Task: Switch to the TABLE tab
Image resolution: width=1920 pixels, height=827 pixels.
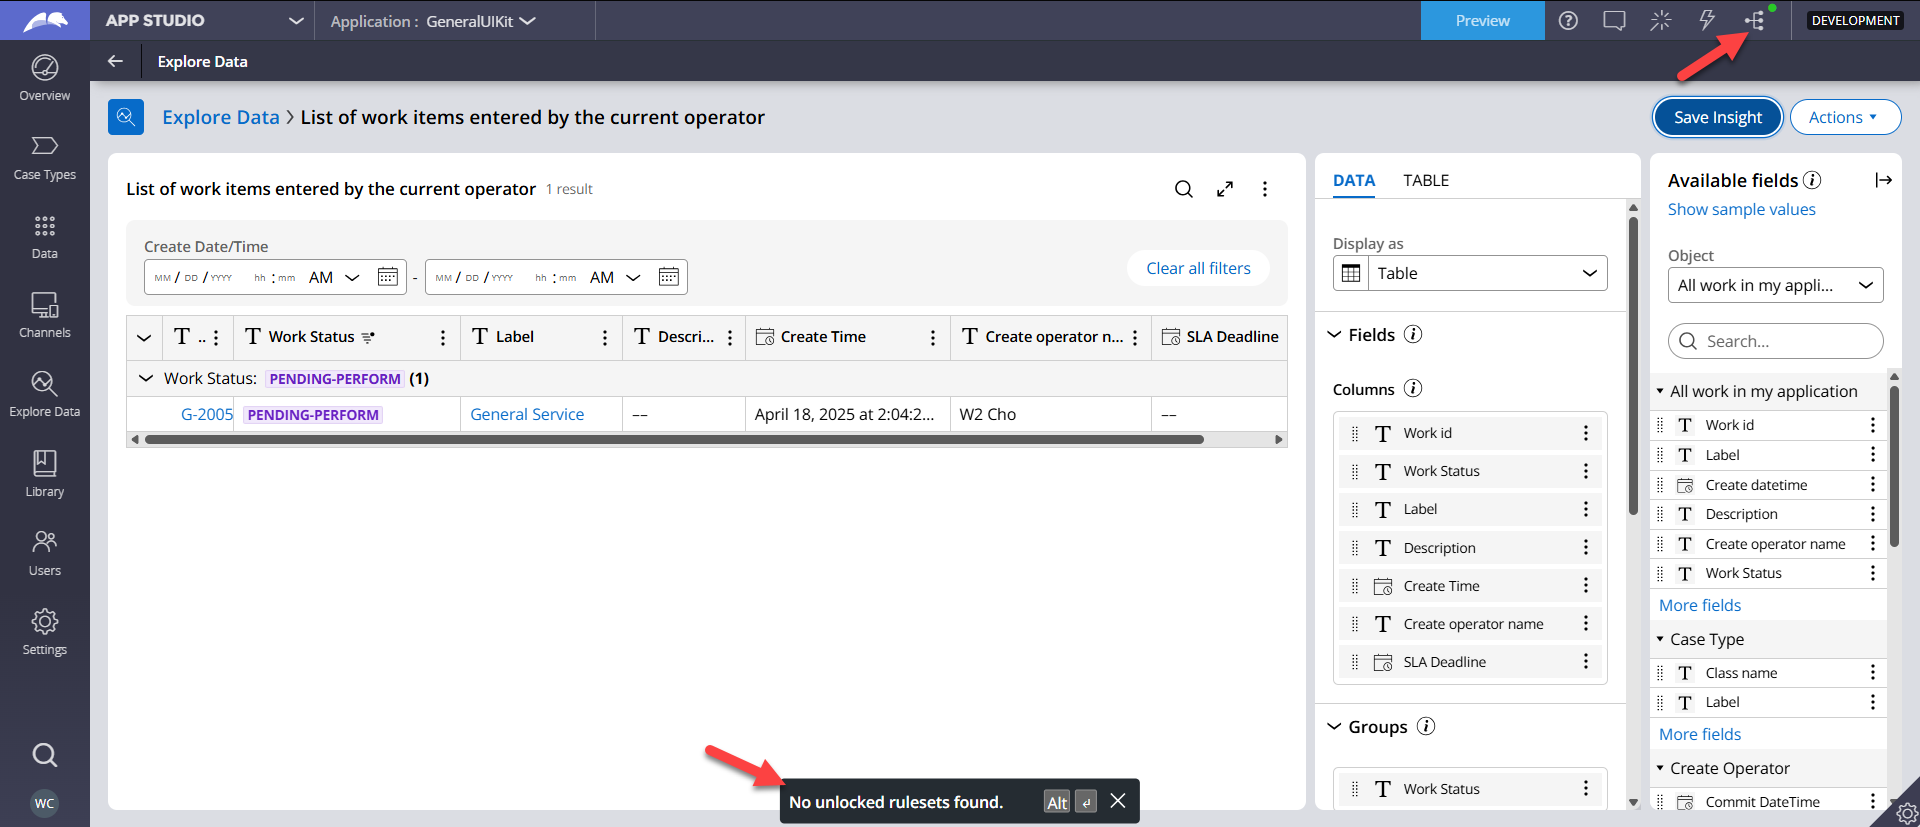Action: (x=1425, y=180)
